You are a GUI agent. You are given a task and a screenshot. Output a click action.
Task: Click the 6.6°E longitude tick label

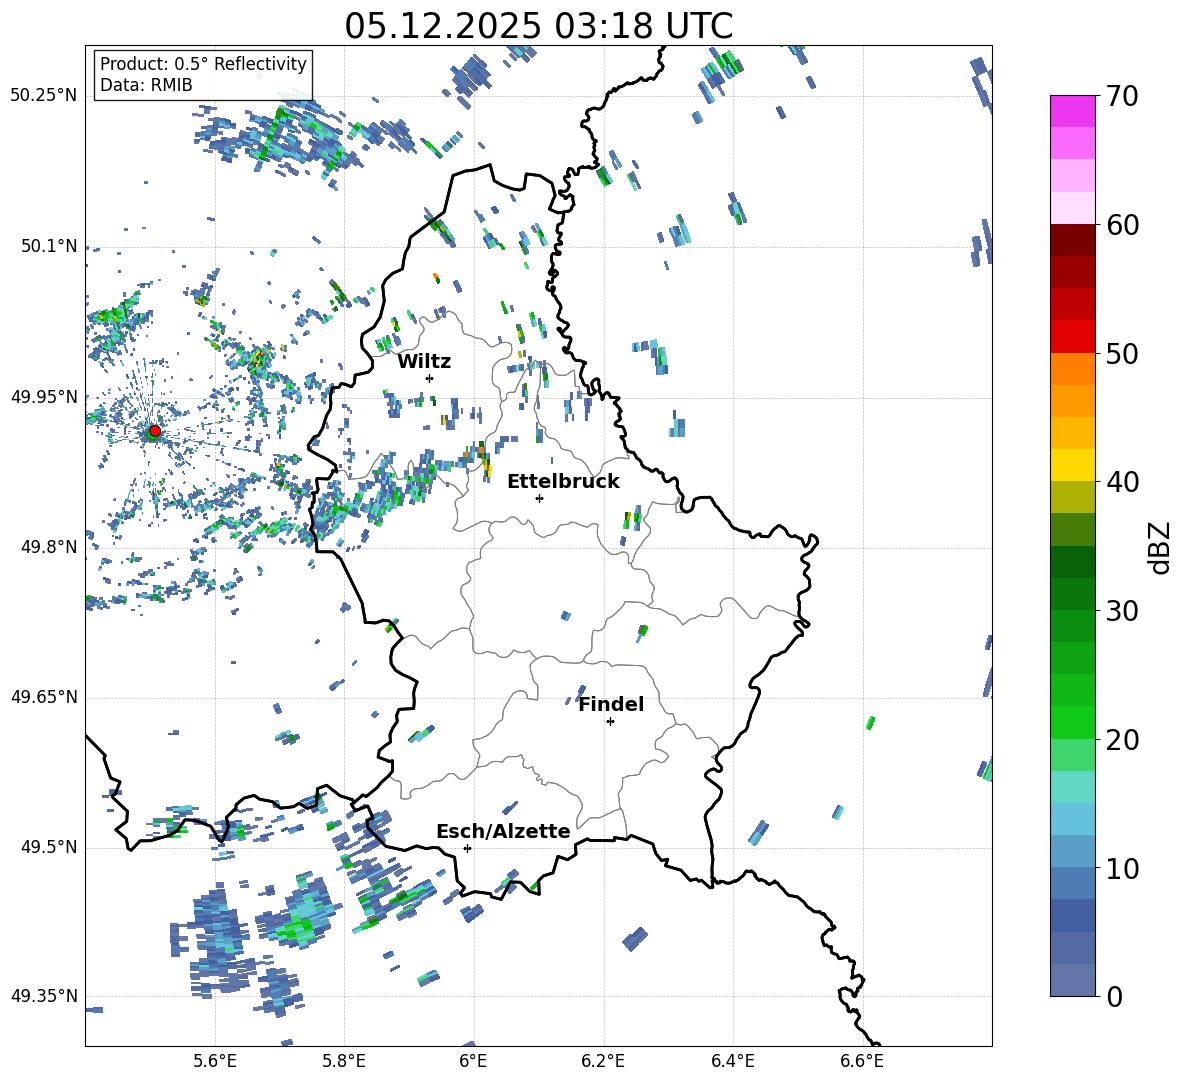click(861, 1060)
